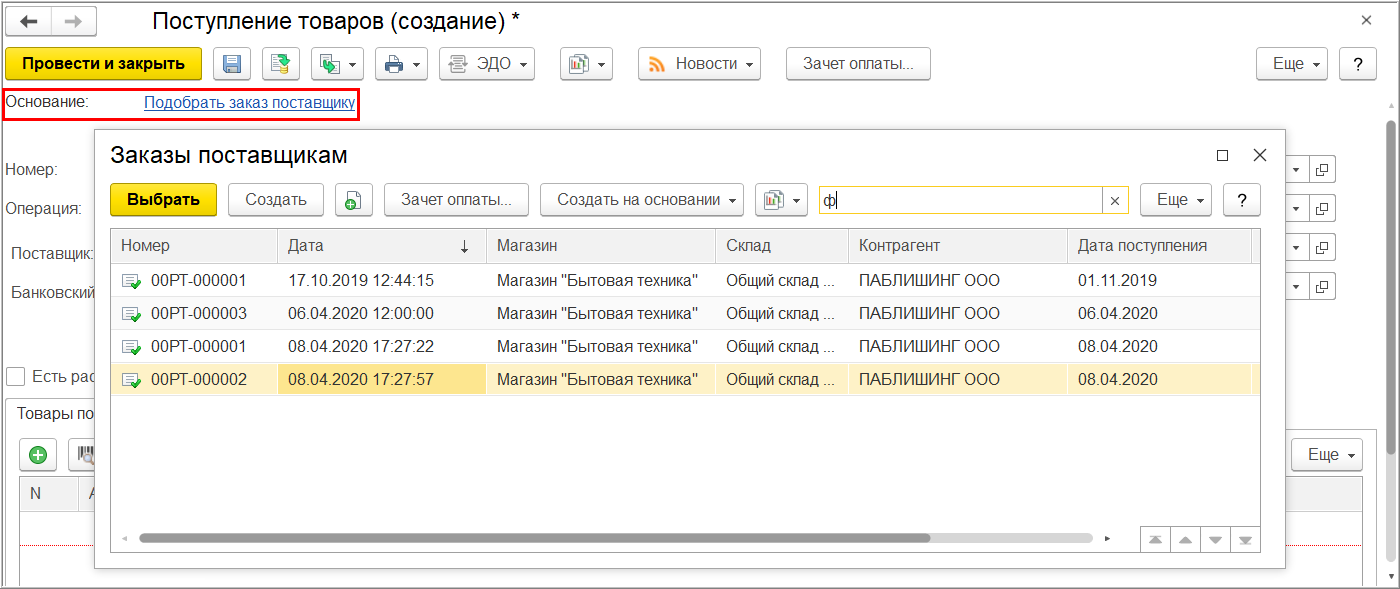Open the 'Еще' menu in orders dialog
1400x589 pixels.
tap(1176, 200)
